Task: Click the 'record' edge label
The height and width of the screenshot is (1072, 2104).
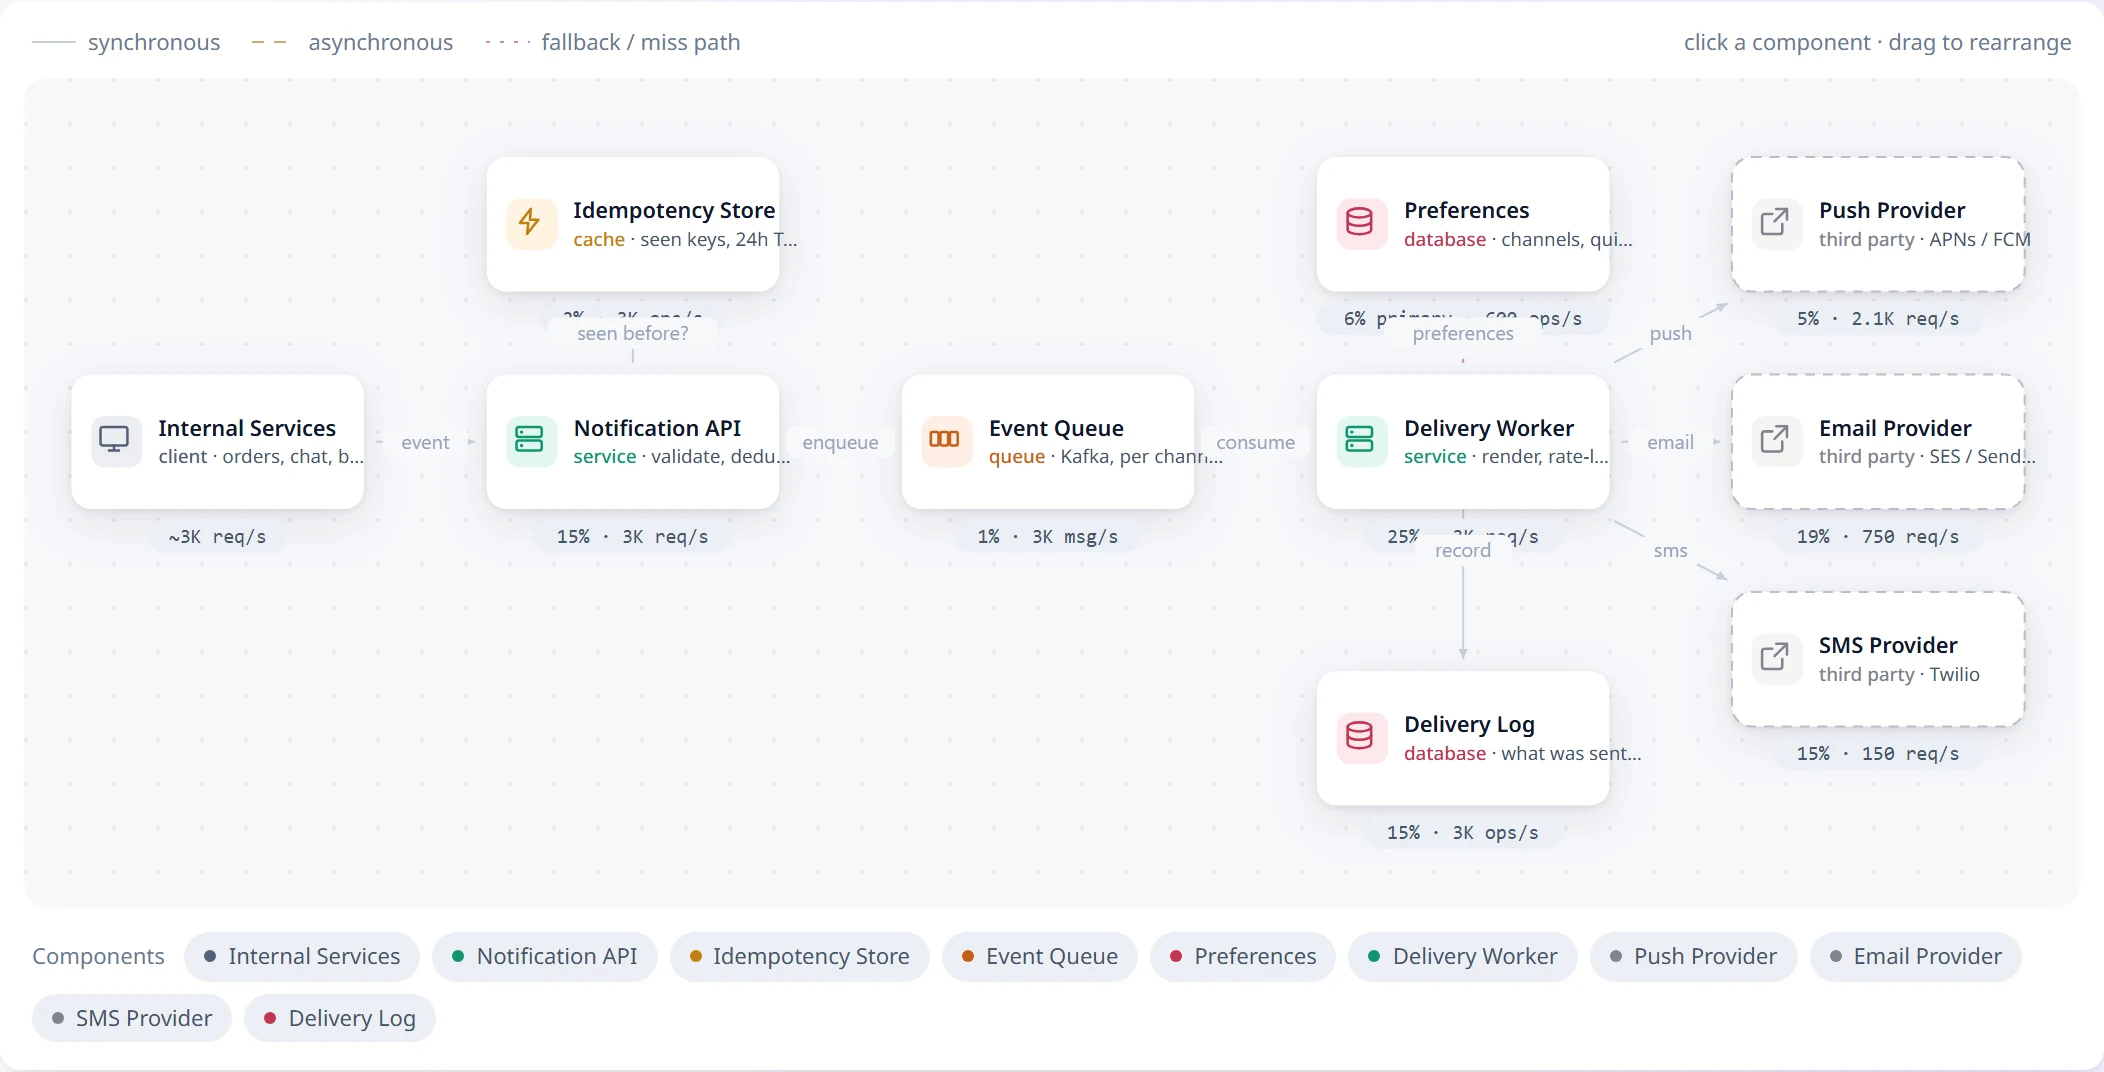Action: coord(1463,550)
